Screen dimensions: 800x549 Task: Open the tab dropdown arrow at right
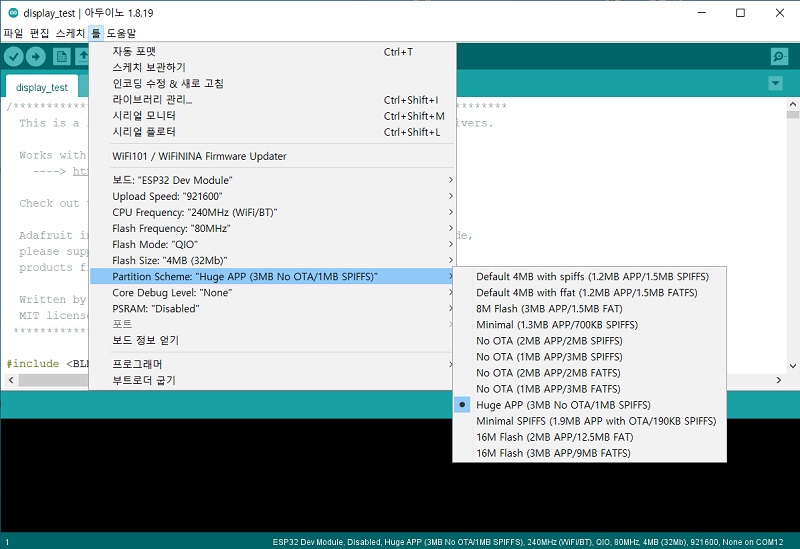(776, 83)
